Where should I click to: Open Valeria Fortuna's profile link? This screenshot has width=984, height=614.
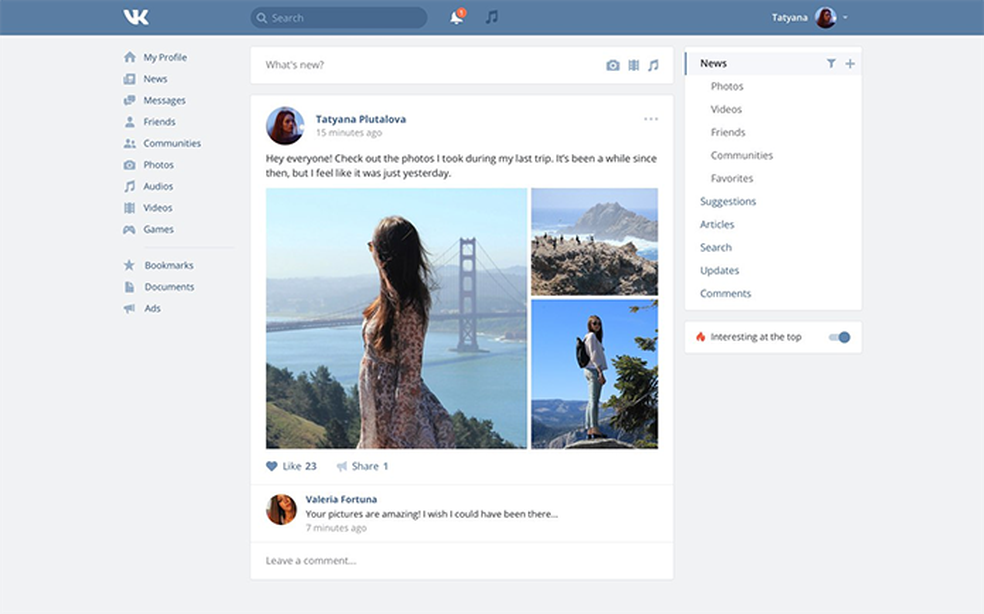[x=341, y=499]
